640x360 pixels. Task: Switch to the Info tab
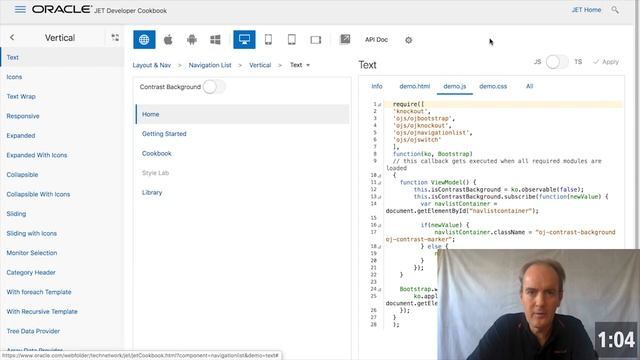pyautogui.click(x=377, y=86)
